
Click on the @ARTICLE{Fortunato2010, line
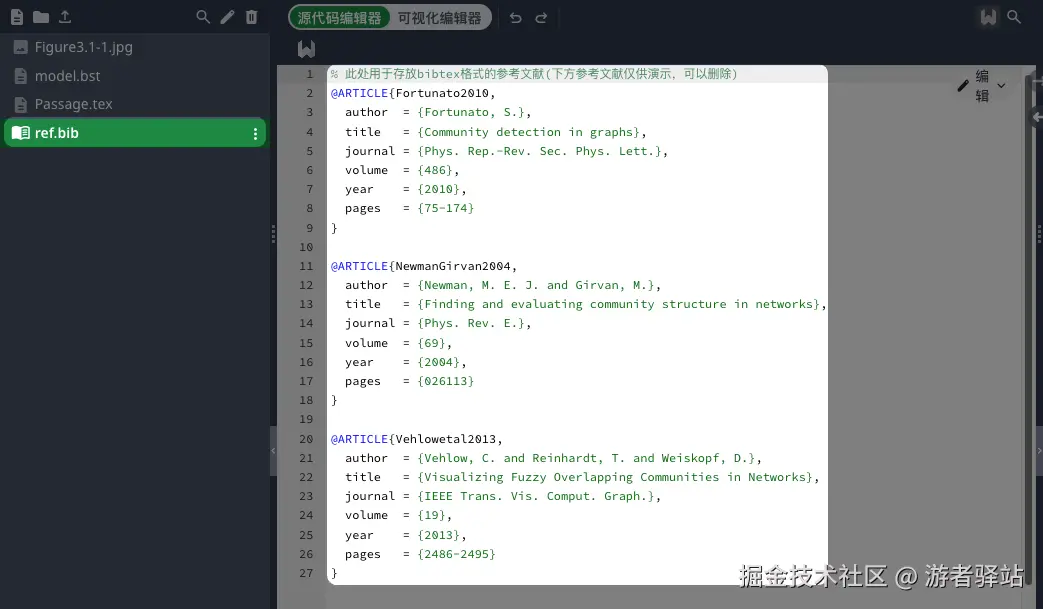click(413, 93)
